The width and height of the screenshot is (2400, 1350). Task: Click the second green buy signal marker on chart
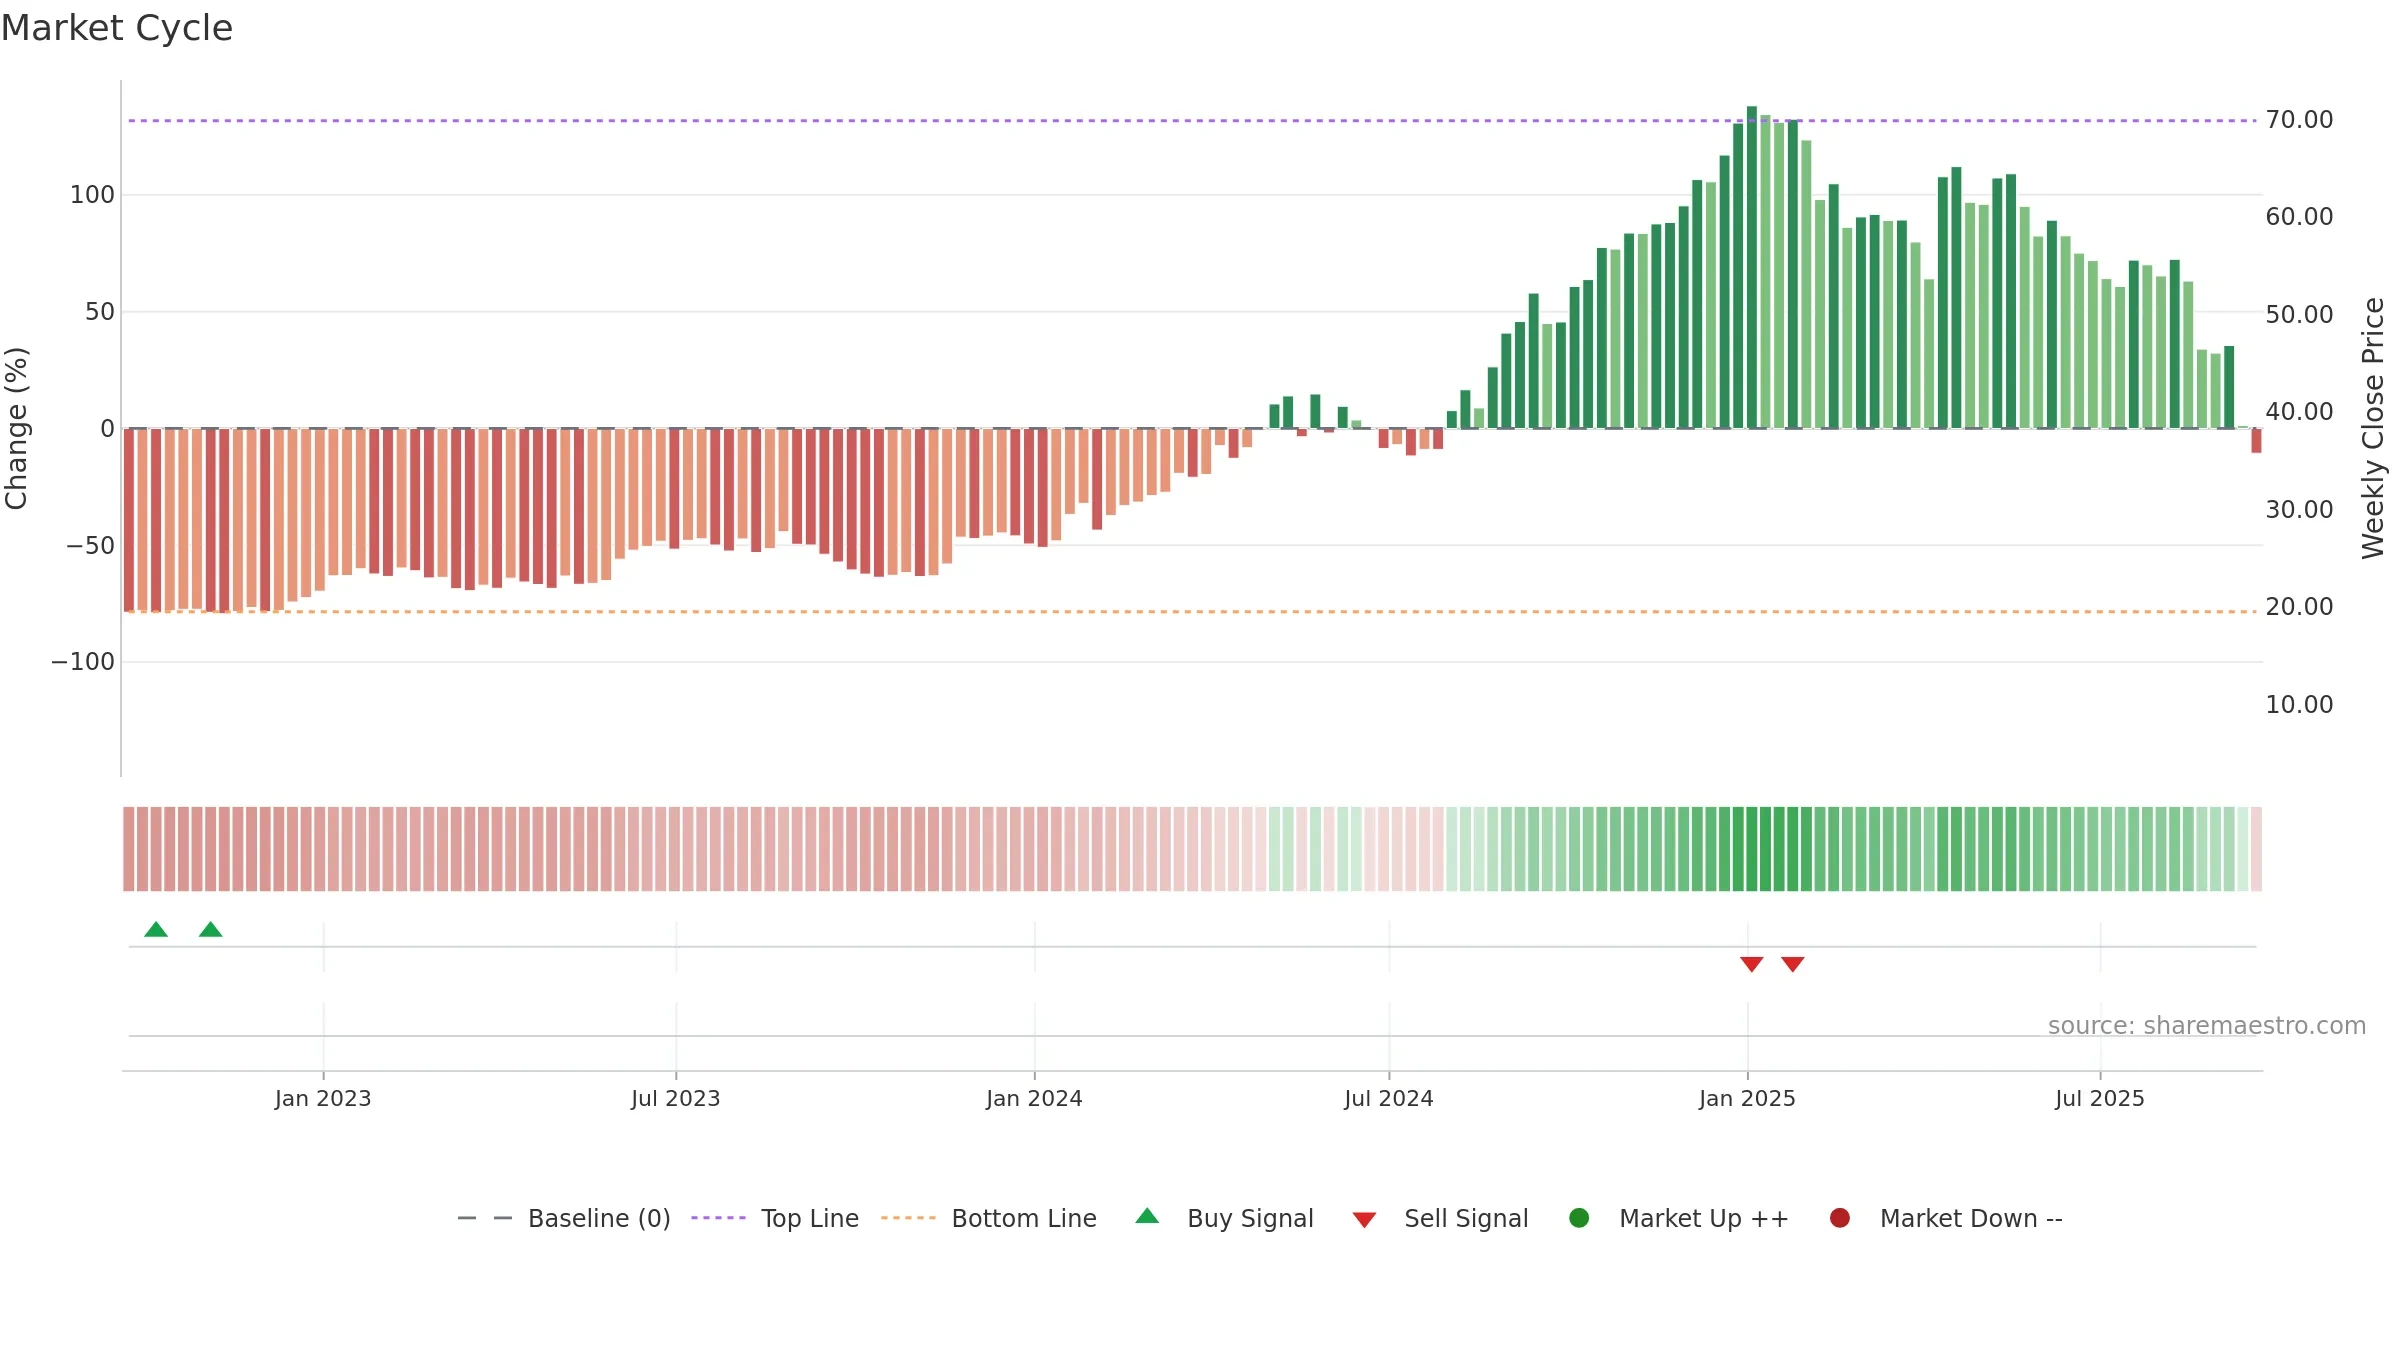click(x=210, y=929)
